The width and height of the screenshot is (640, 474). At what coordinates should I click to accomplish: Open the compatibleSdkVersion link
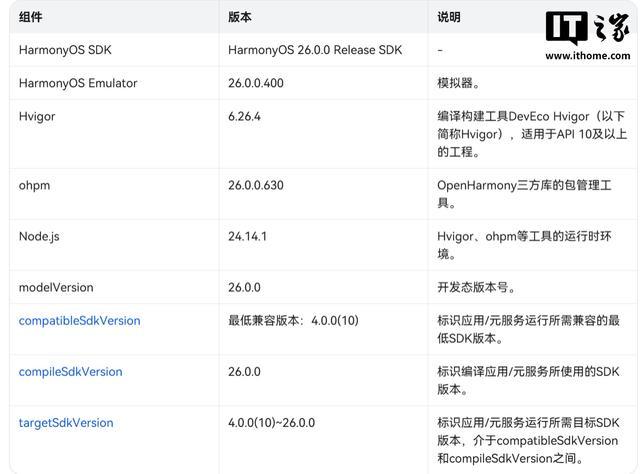tap(80, 321)
